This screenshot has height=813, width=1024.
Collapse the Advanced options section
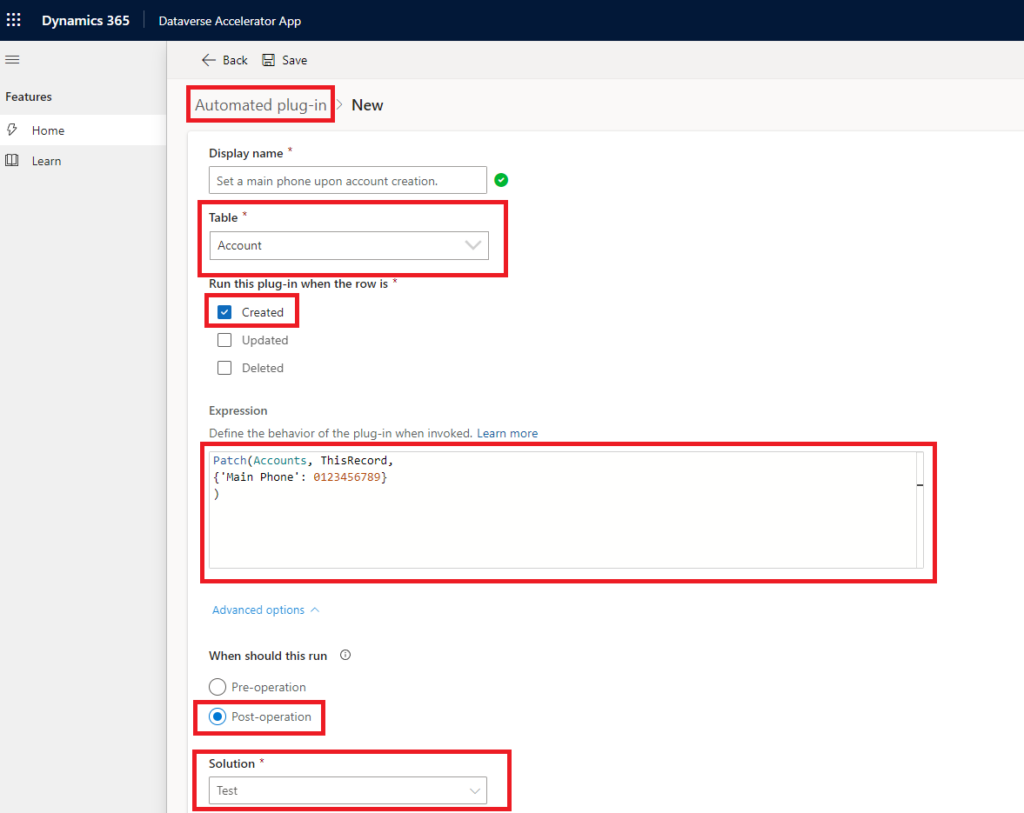click(265, 609)
